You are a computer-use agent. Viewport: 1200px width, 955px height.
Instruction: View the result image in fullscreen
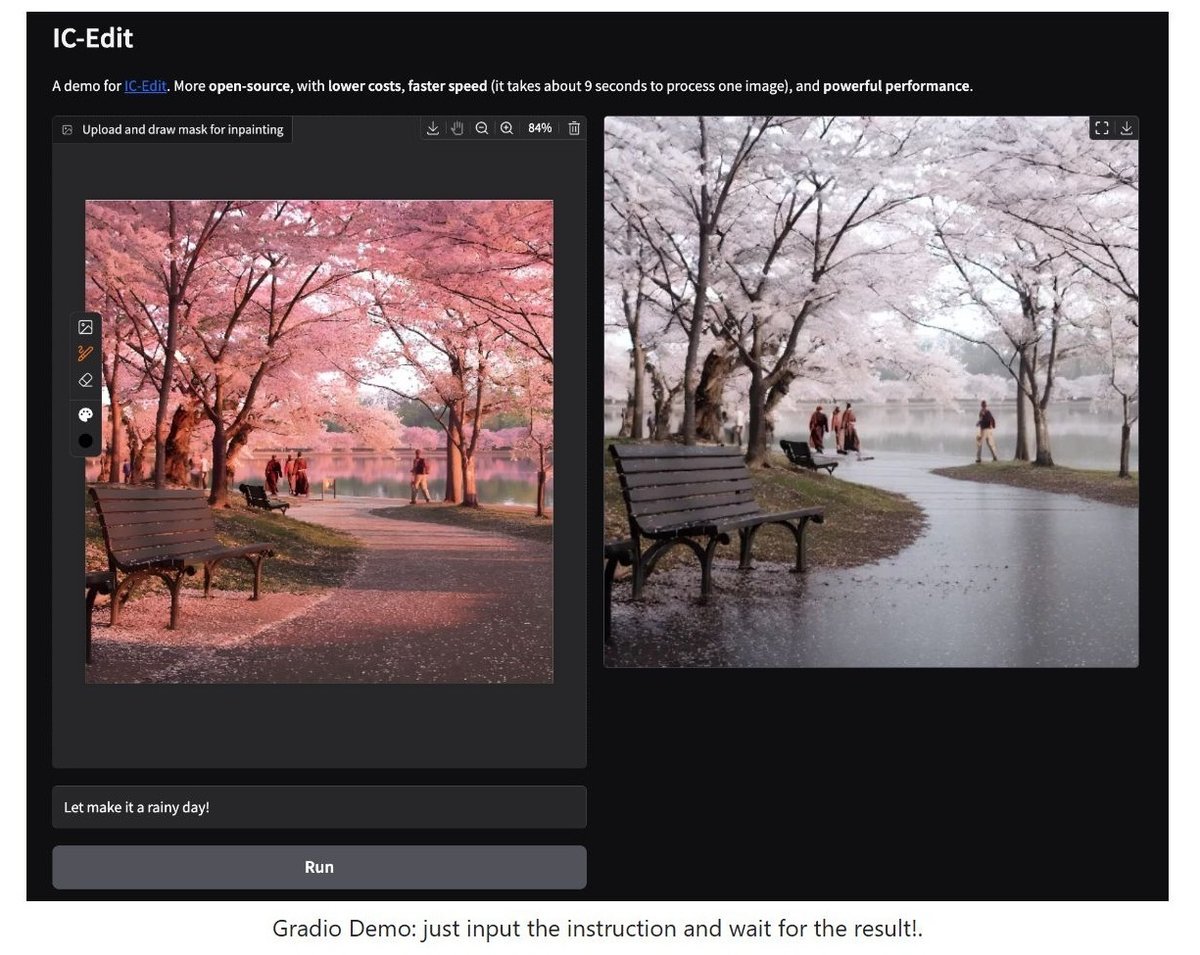pyautogui.click(x=1102, y=128)
